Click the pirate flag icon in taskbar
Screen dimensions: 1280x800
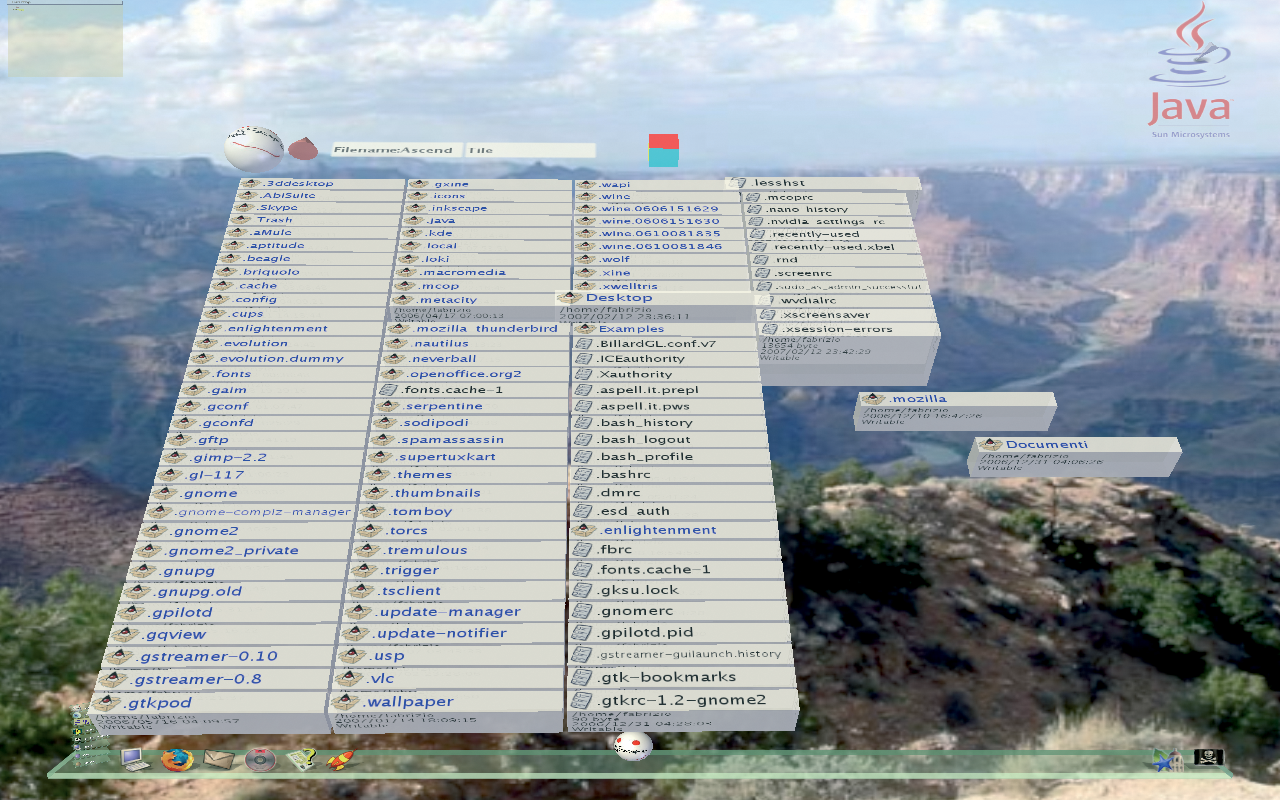coord(1209,758)
